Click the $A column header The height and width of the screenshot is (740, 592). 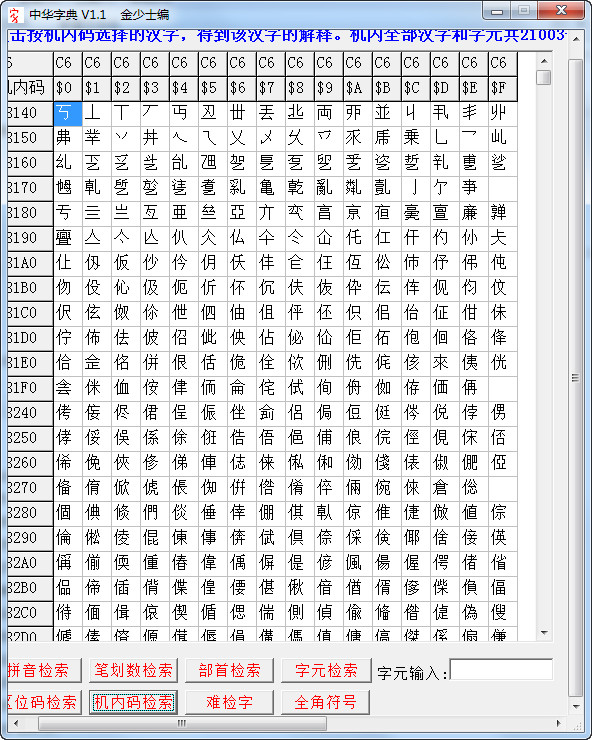click(358, 88)
